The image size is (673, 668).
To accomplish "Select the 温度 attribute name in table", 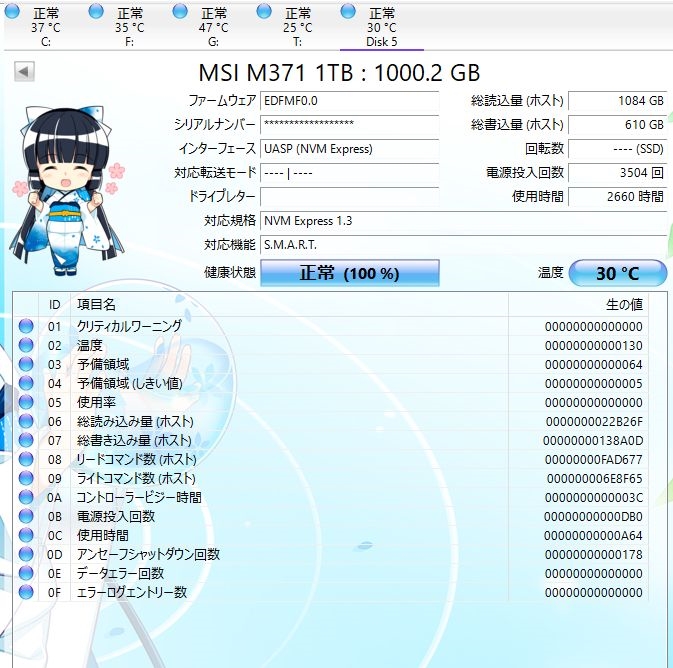I will pyautogui.click(x=90, y=345).
